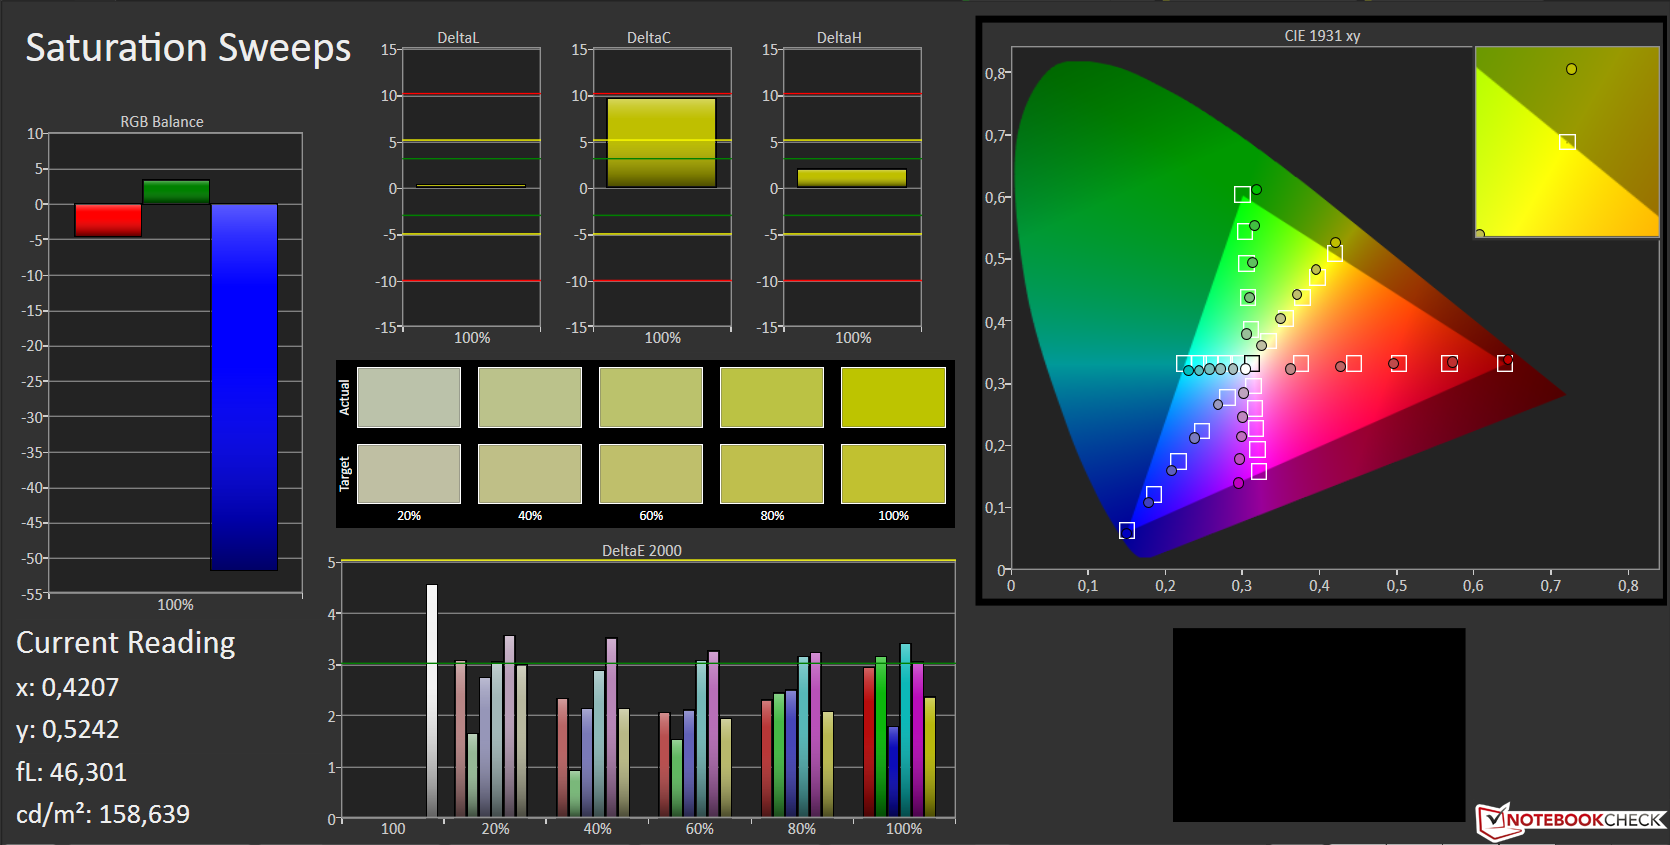This screenshot has width=1670, height=845.
Task: Click the 'Saturation Sweeps' title
Action: point(188,48)
